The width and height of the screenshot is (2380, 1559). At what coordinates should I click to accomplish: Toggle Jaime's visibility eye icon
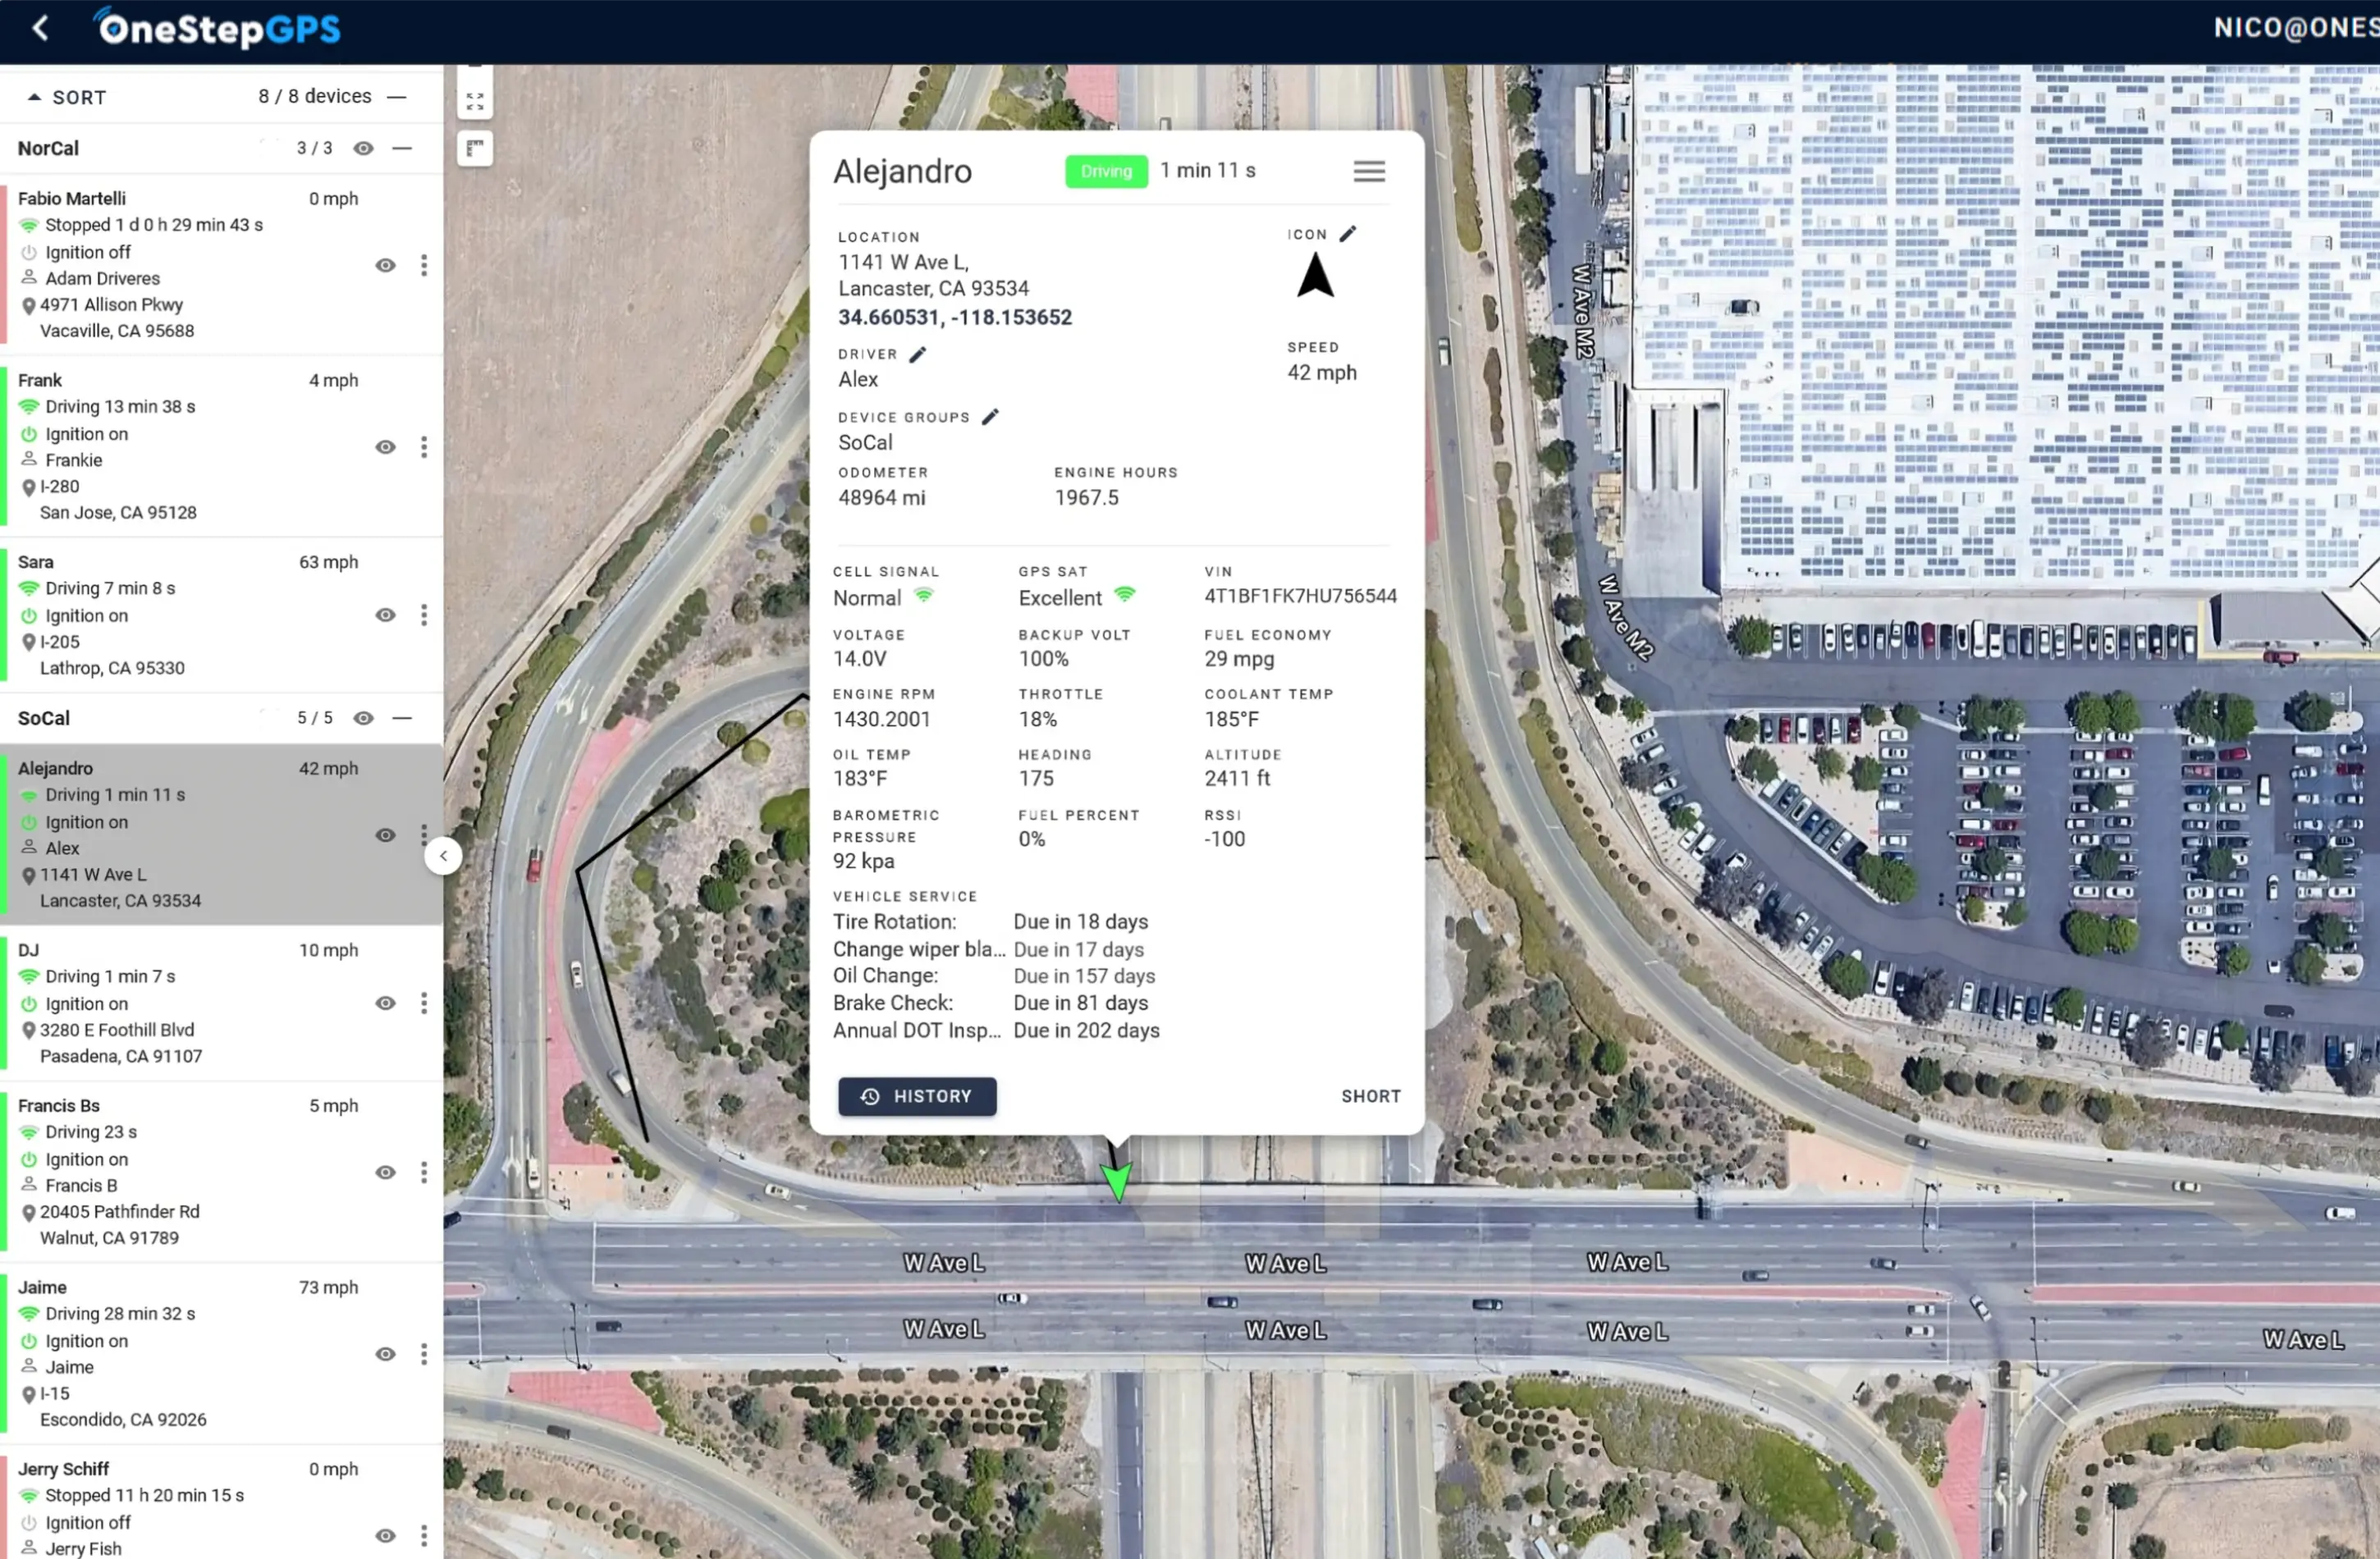pos(385,1354)
